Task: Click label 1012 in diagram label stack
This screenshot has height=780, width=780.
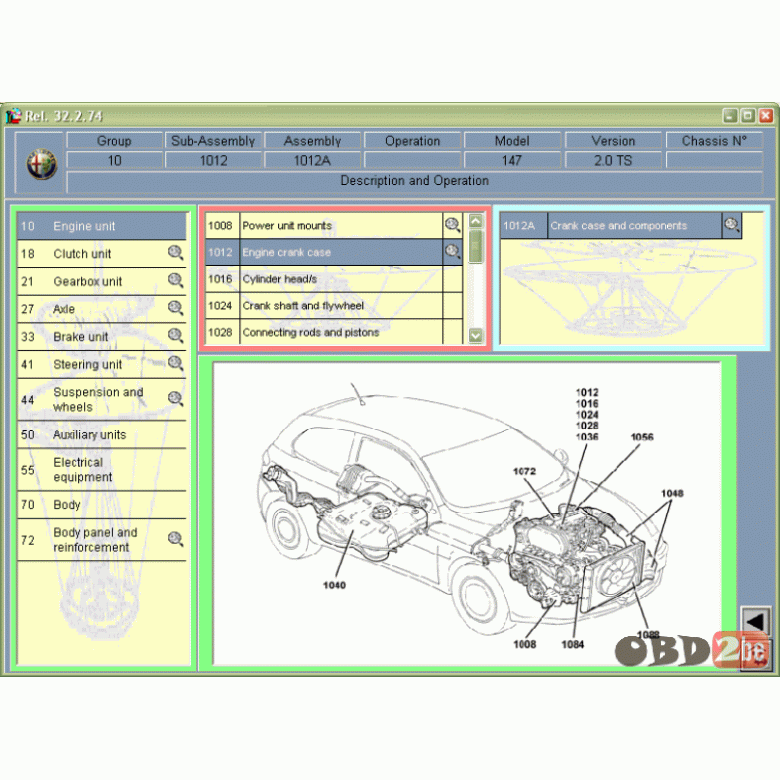Action: point(587,392)
